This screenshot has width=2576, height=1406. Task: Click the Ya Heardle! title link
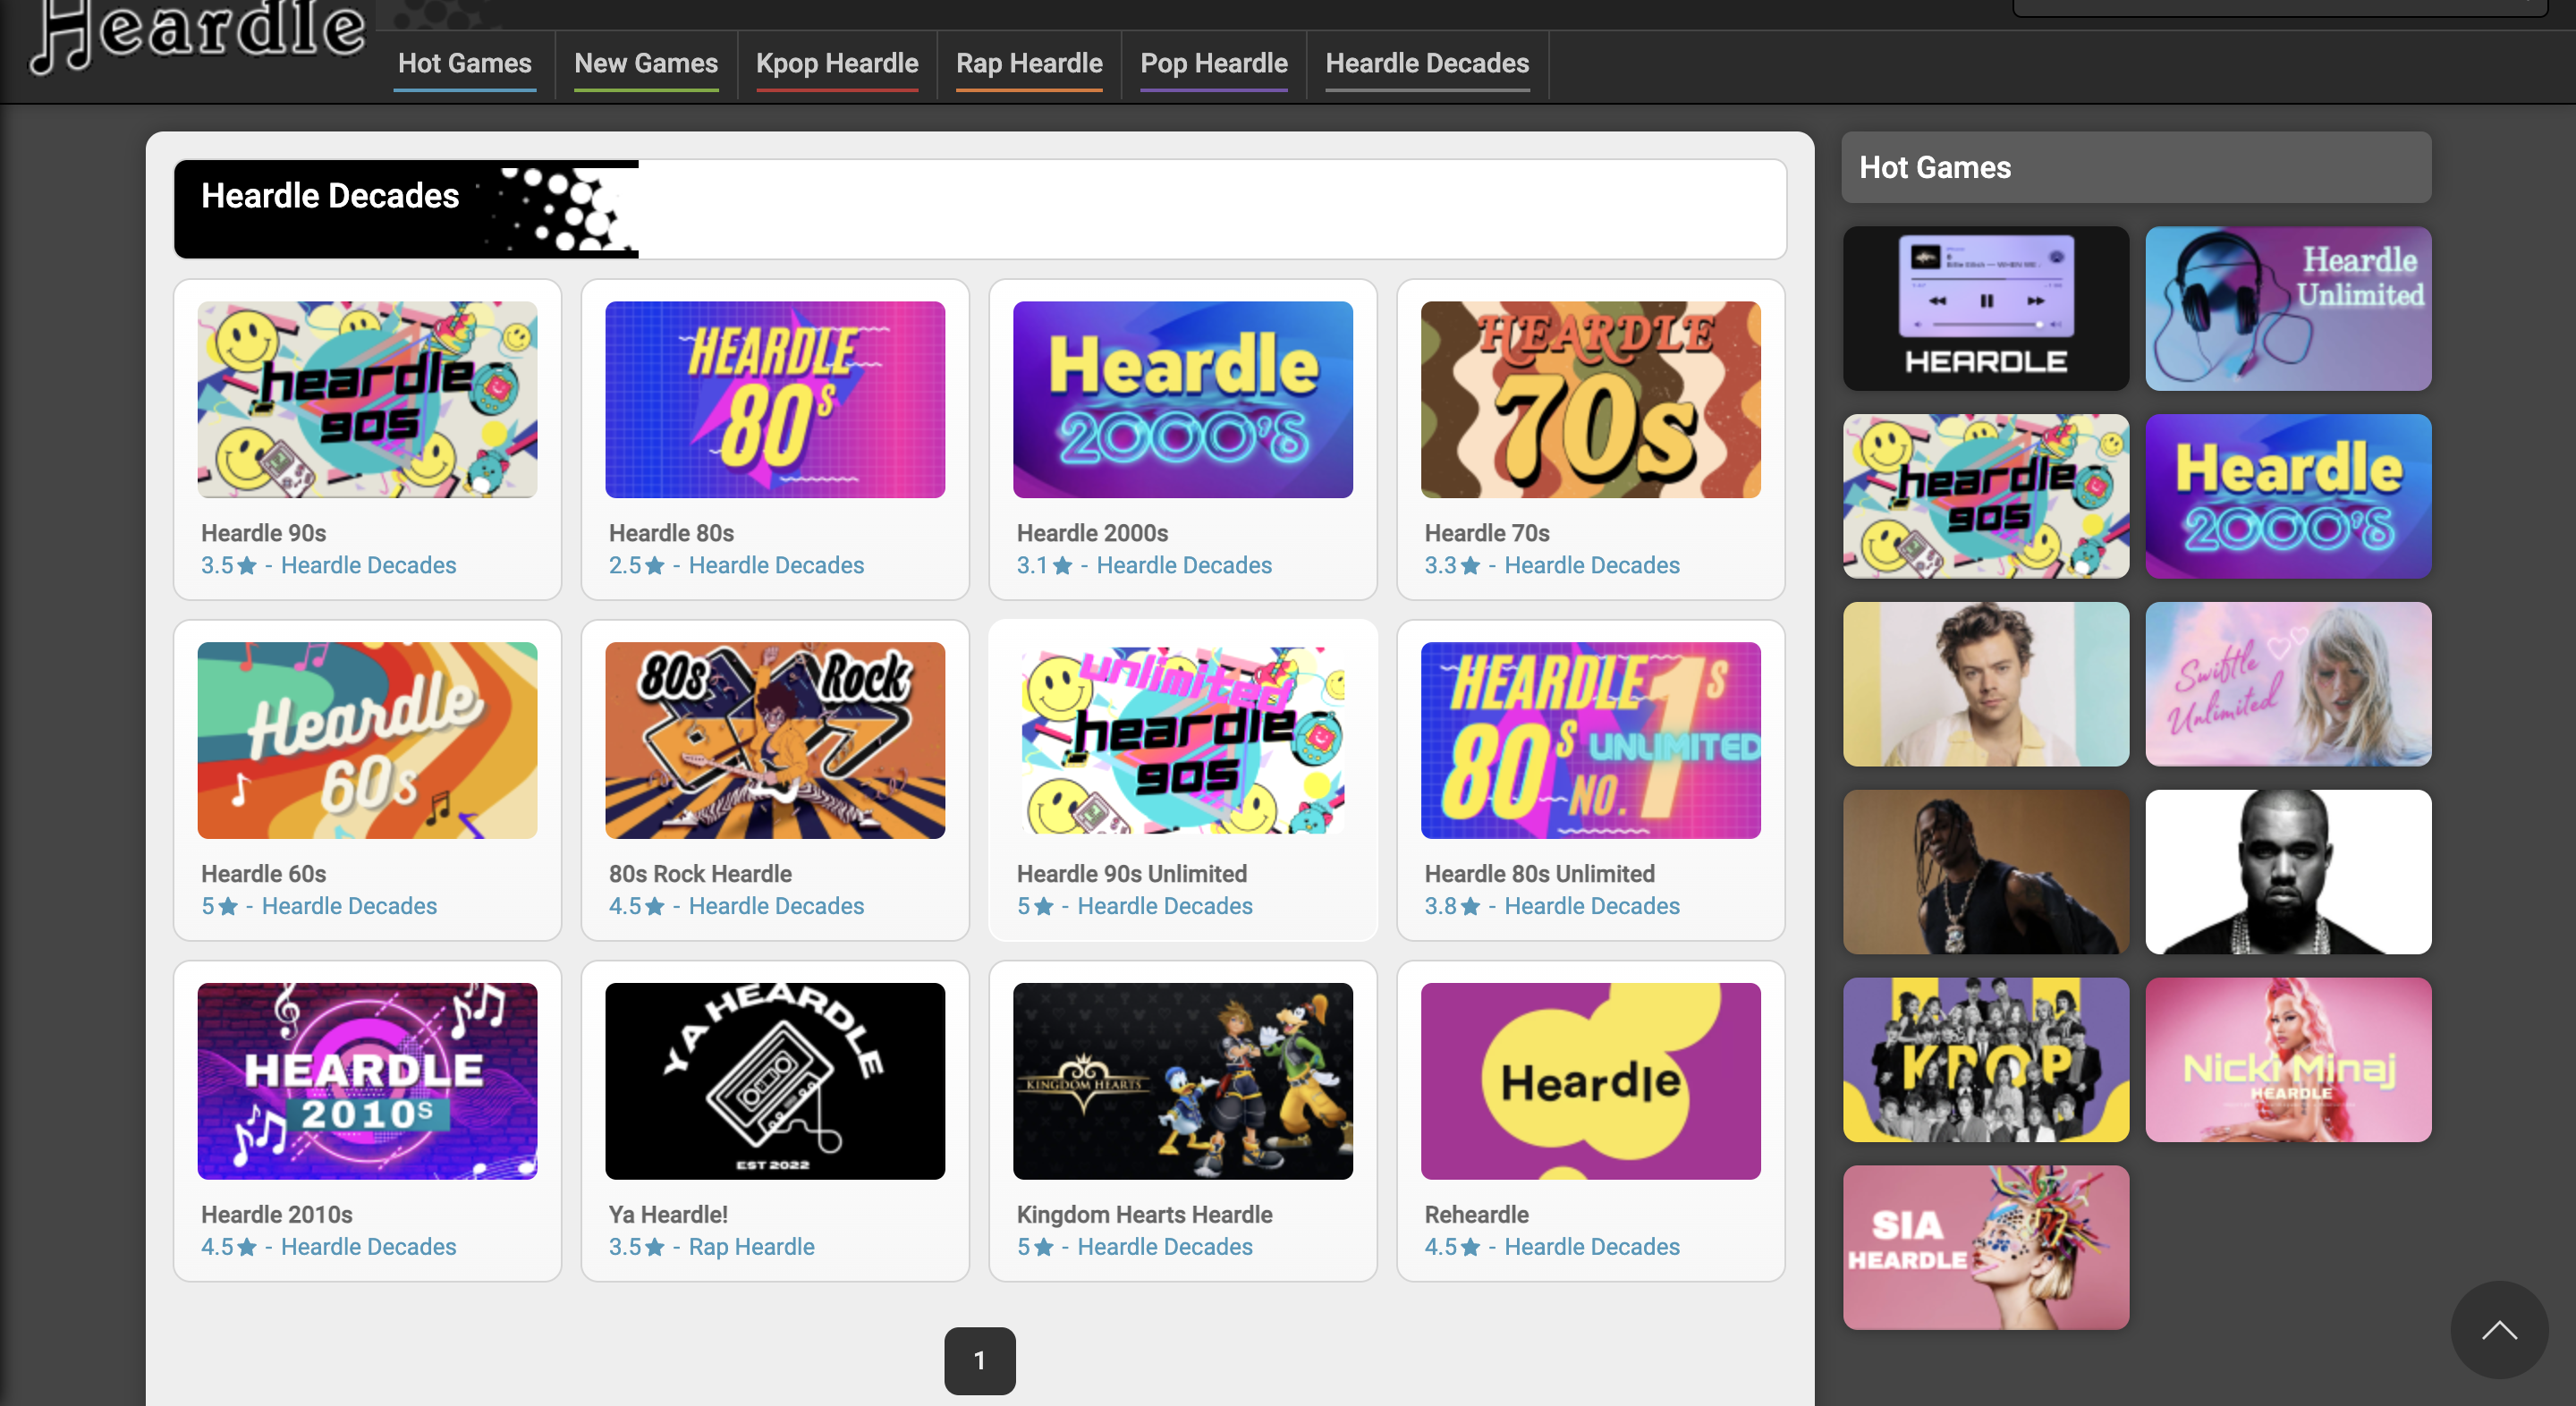(x=669, y=1216)
